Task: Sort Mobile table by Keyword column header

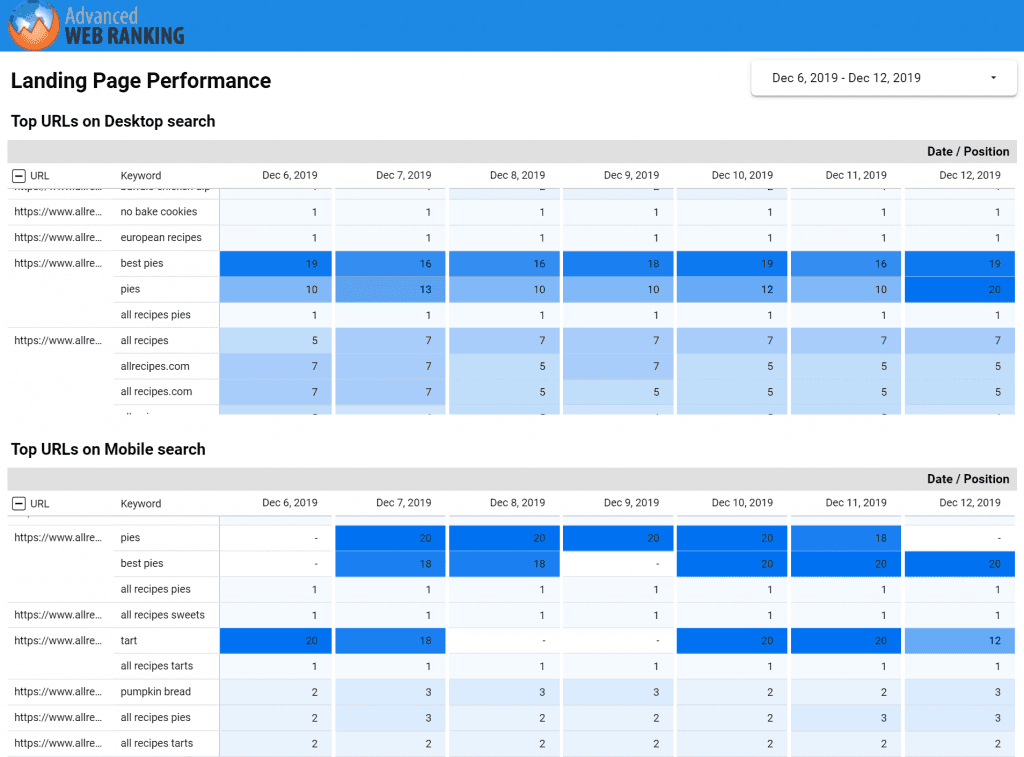Action: pos(140,504)
